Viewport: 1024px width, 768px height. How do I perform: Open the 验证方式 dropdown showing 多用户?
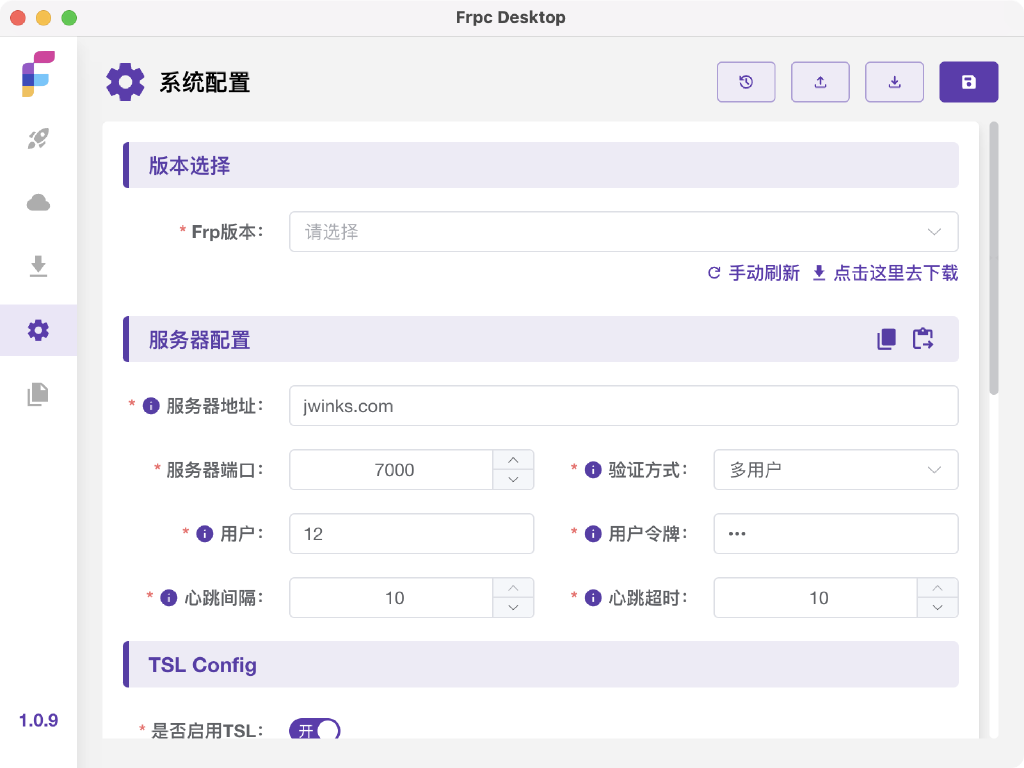point(836,469)
